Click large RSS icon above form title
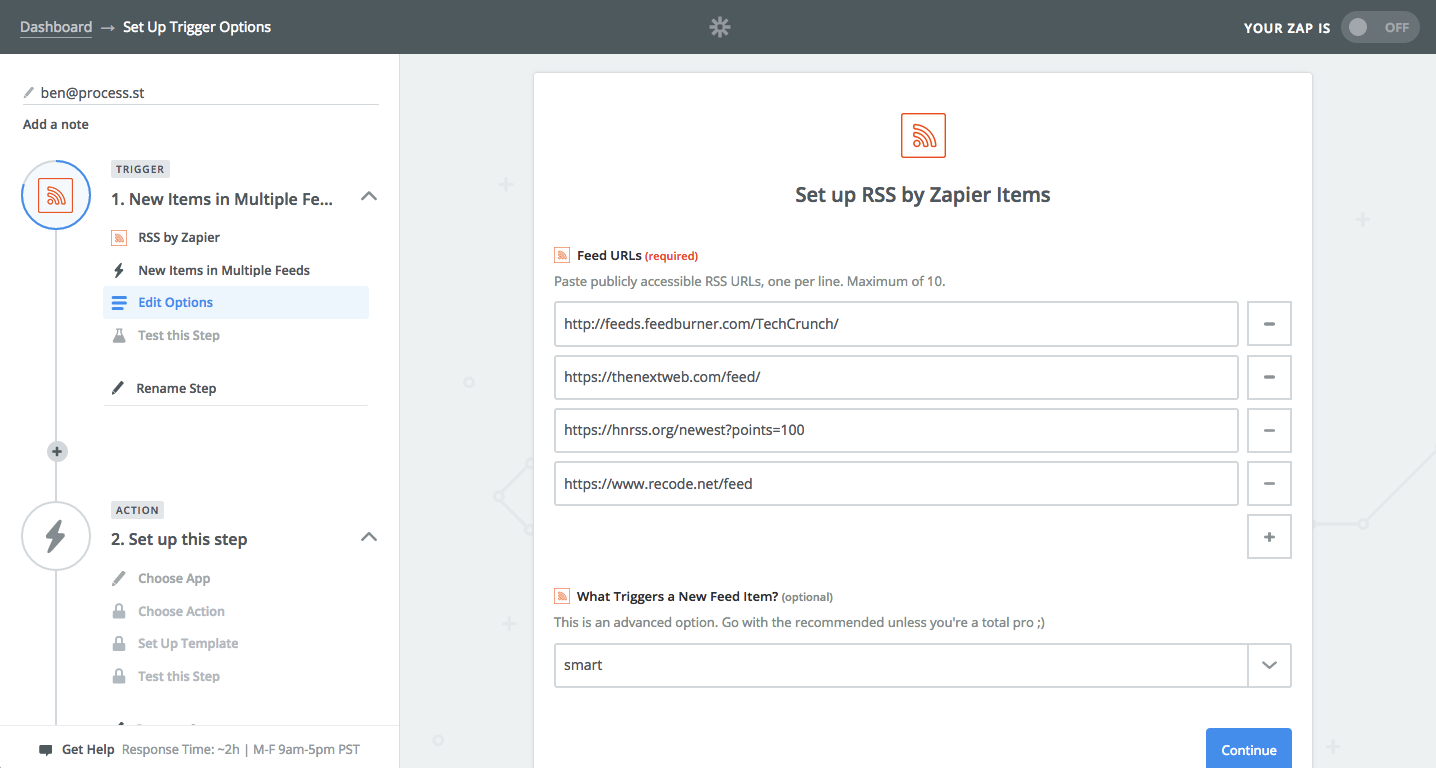1436x768 pixels. pos(923,135)
